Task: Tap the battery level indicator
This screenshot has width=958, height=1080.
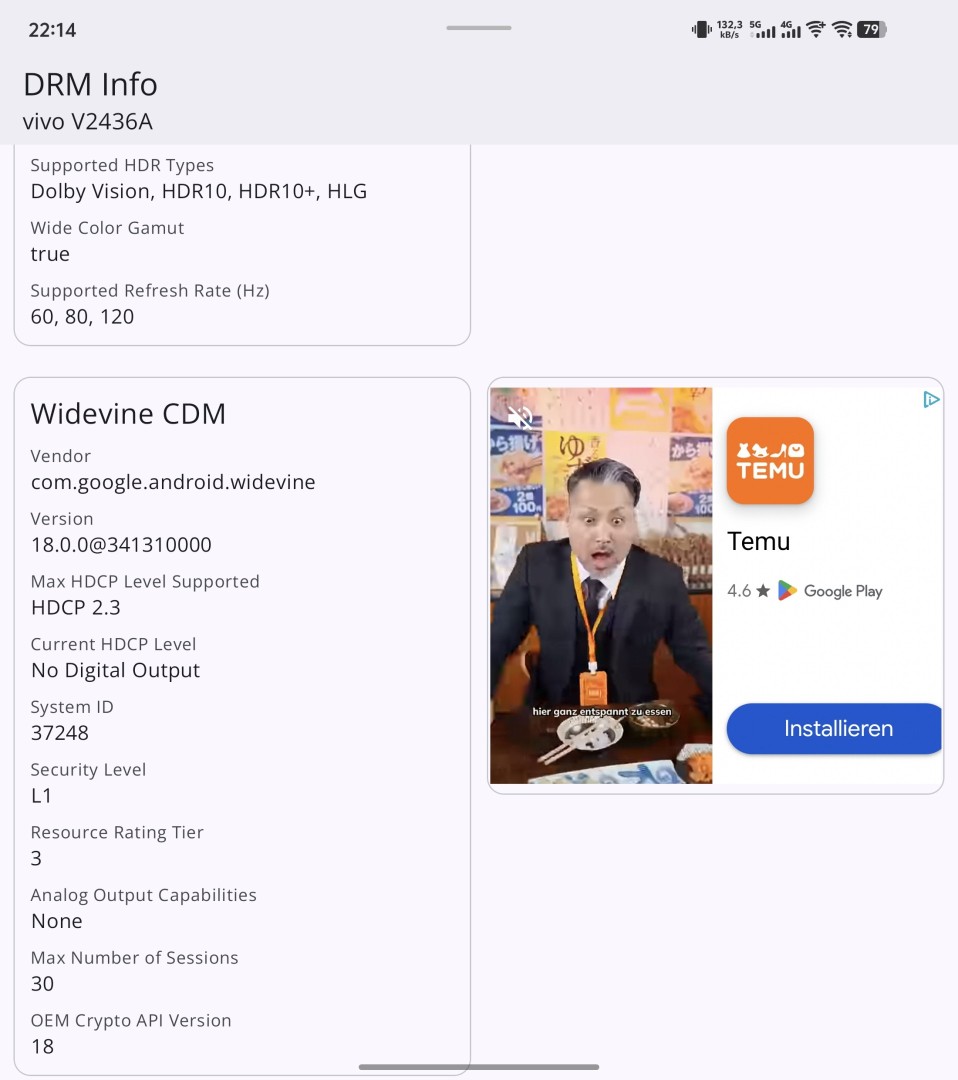Action: tap(871, 30)
